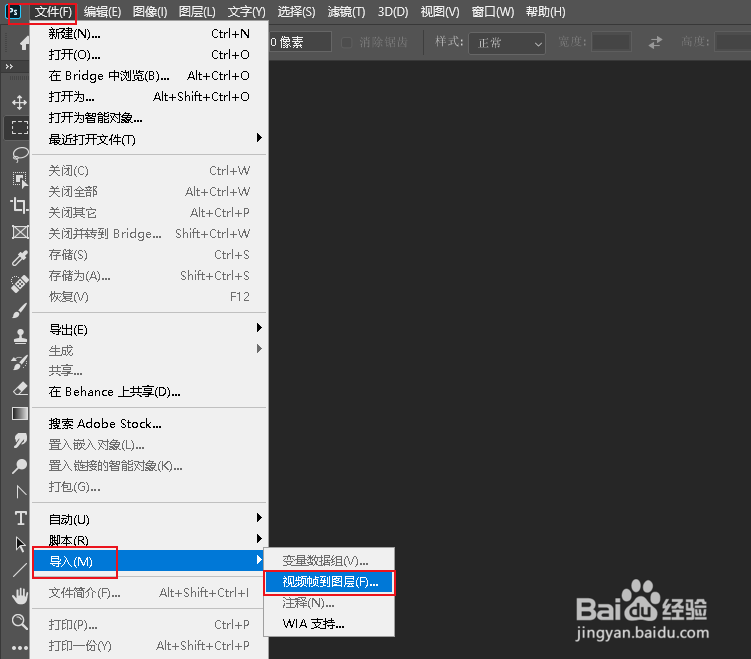The image size is (751, 659).
Task: Choose 打开为智能对象...
Action: [x=149, y=118]
